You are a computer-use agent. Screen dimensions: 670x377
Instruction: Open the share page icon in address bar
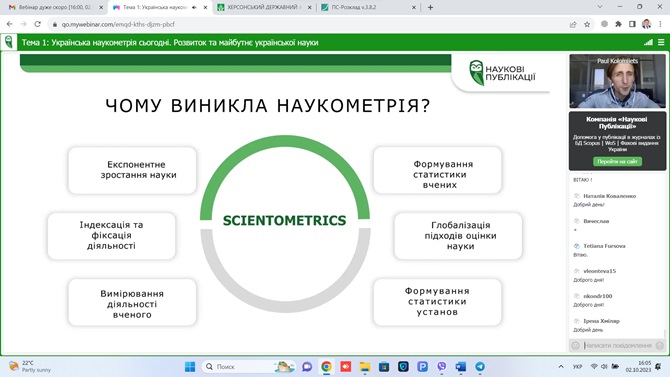[x=573, y=24]
